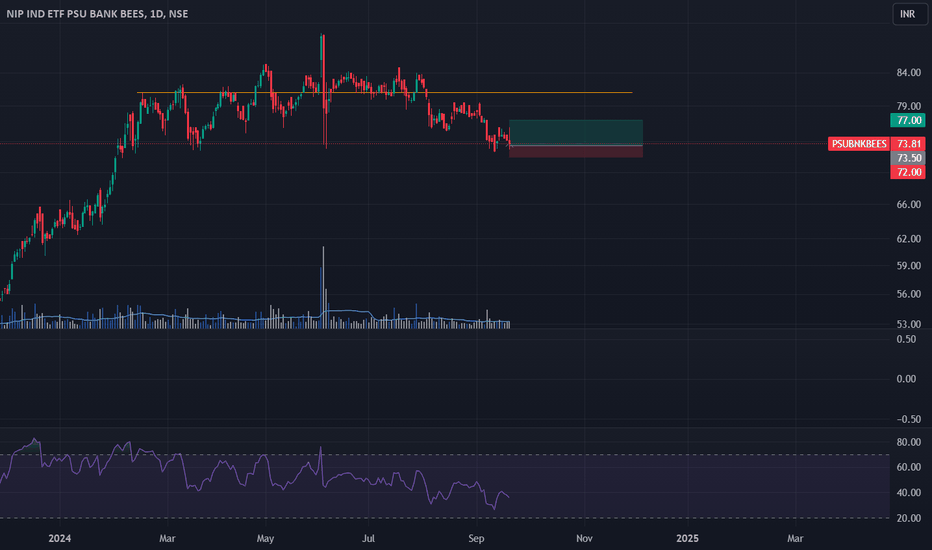Click the Sep label on time axis
Image resolution: width=932 pixels, height=550 pixels.
(476, 538)
